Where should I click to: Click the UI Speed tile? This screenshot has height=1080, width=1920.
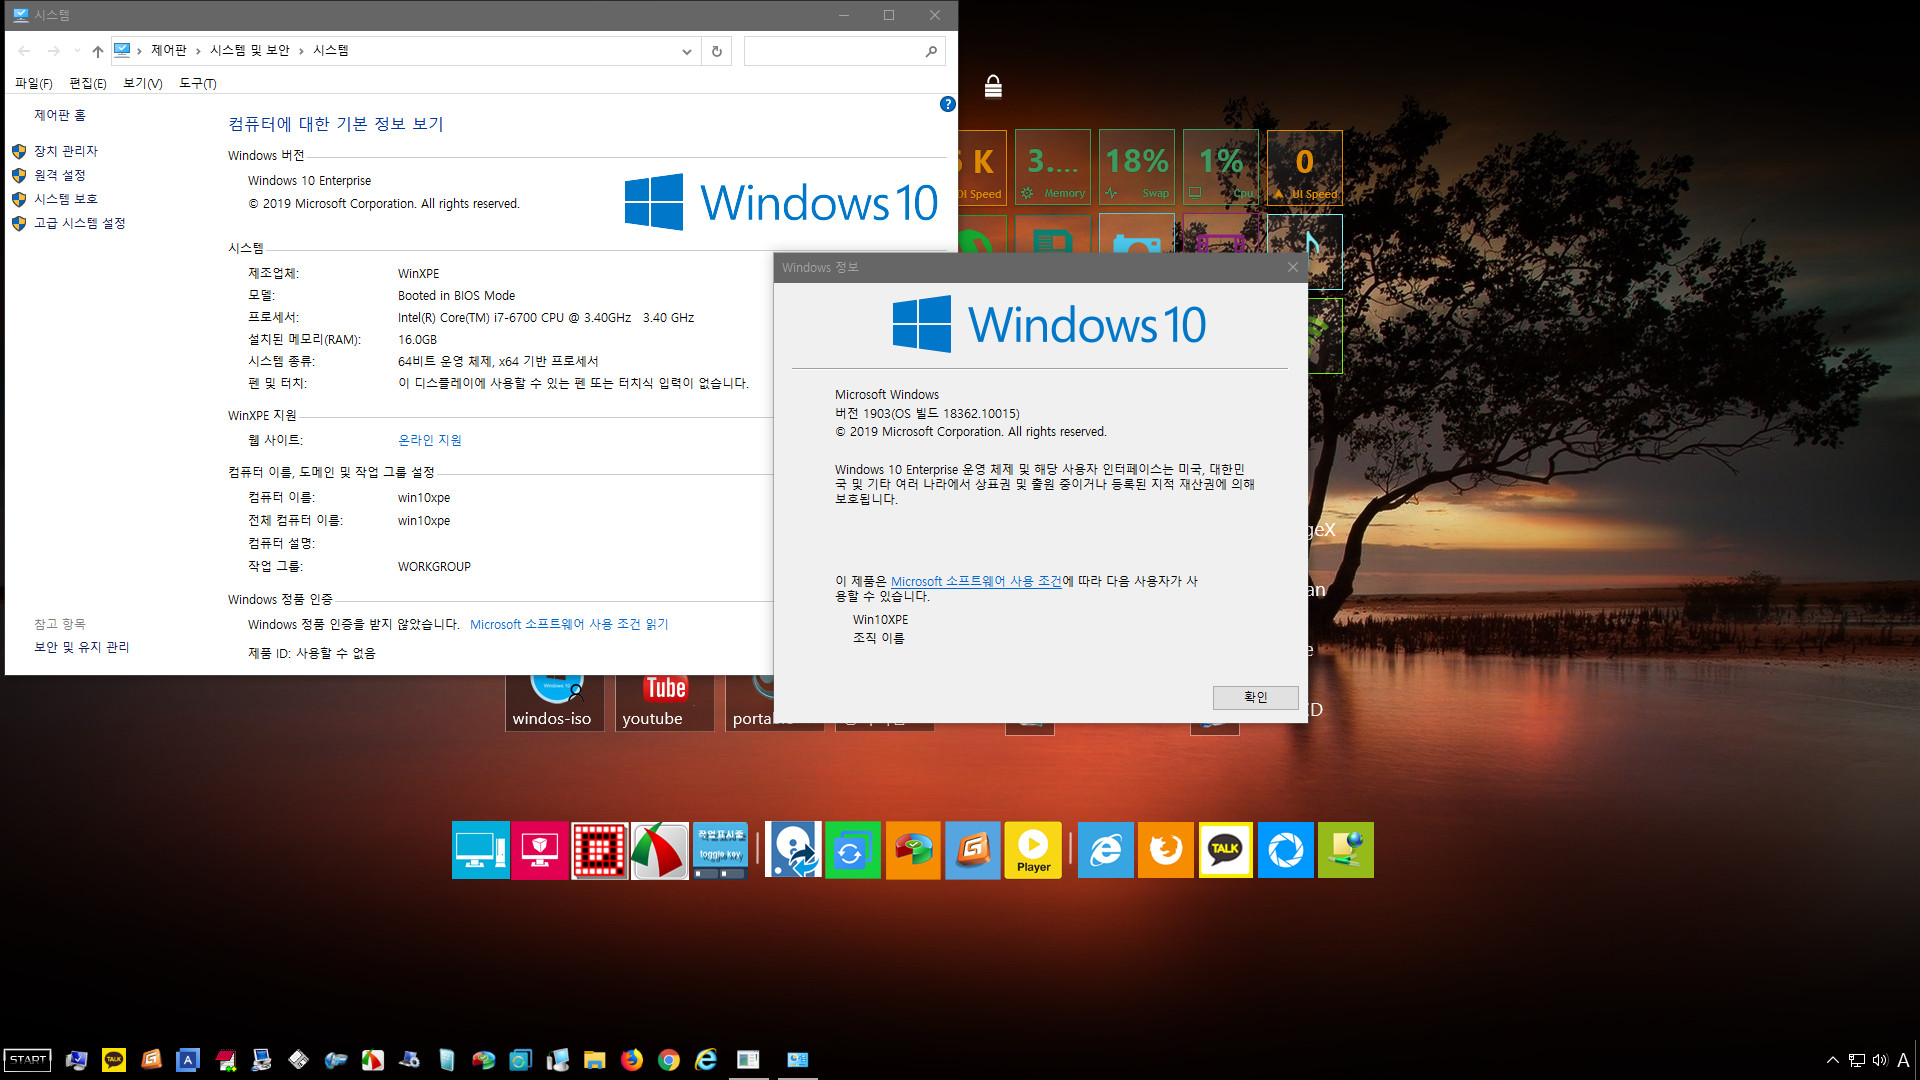click(x=1305, y=167)
